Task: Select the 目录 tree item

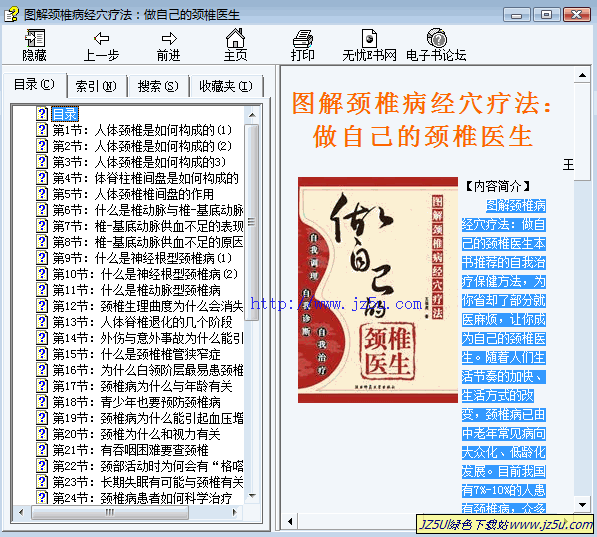Action: (x=65, y=113)
